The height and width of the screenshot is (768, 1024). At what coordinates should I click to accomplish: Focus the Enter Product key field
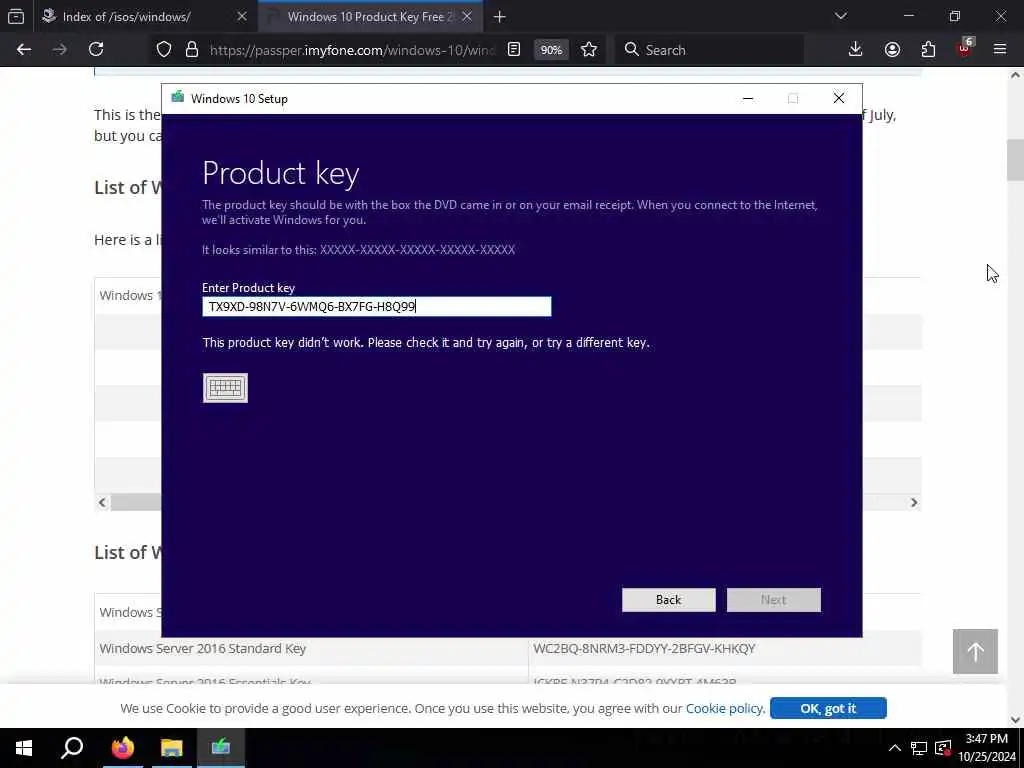pyautogui.click(x=376, y=306)
